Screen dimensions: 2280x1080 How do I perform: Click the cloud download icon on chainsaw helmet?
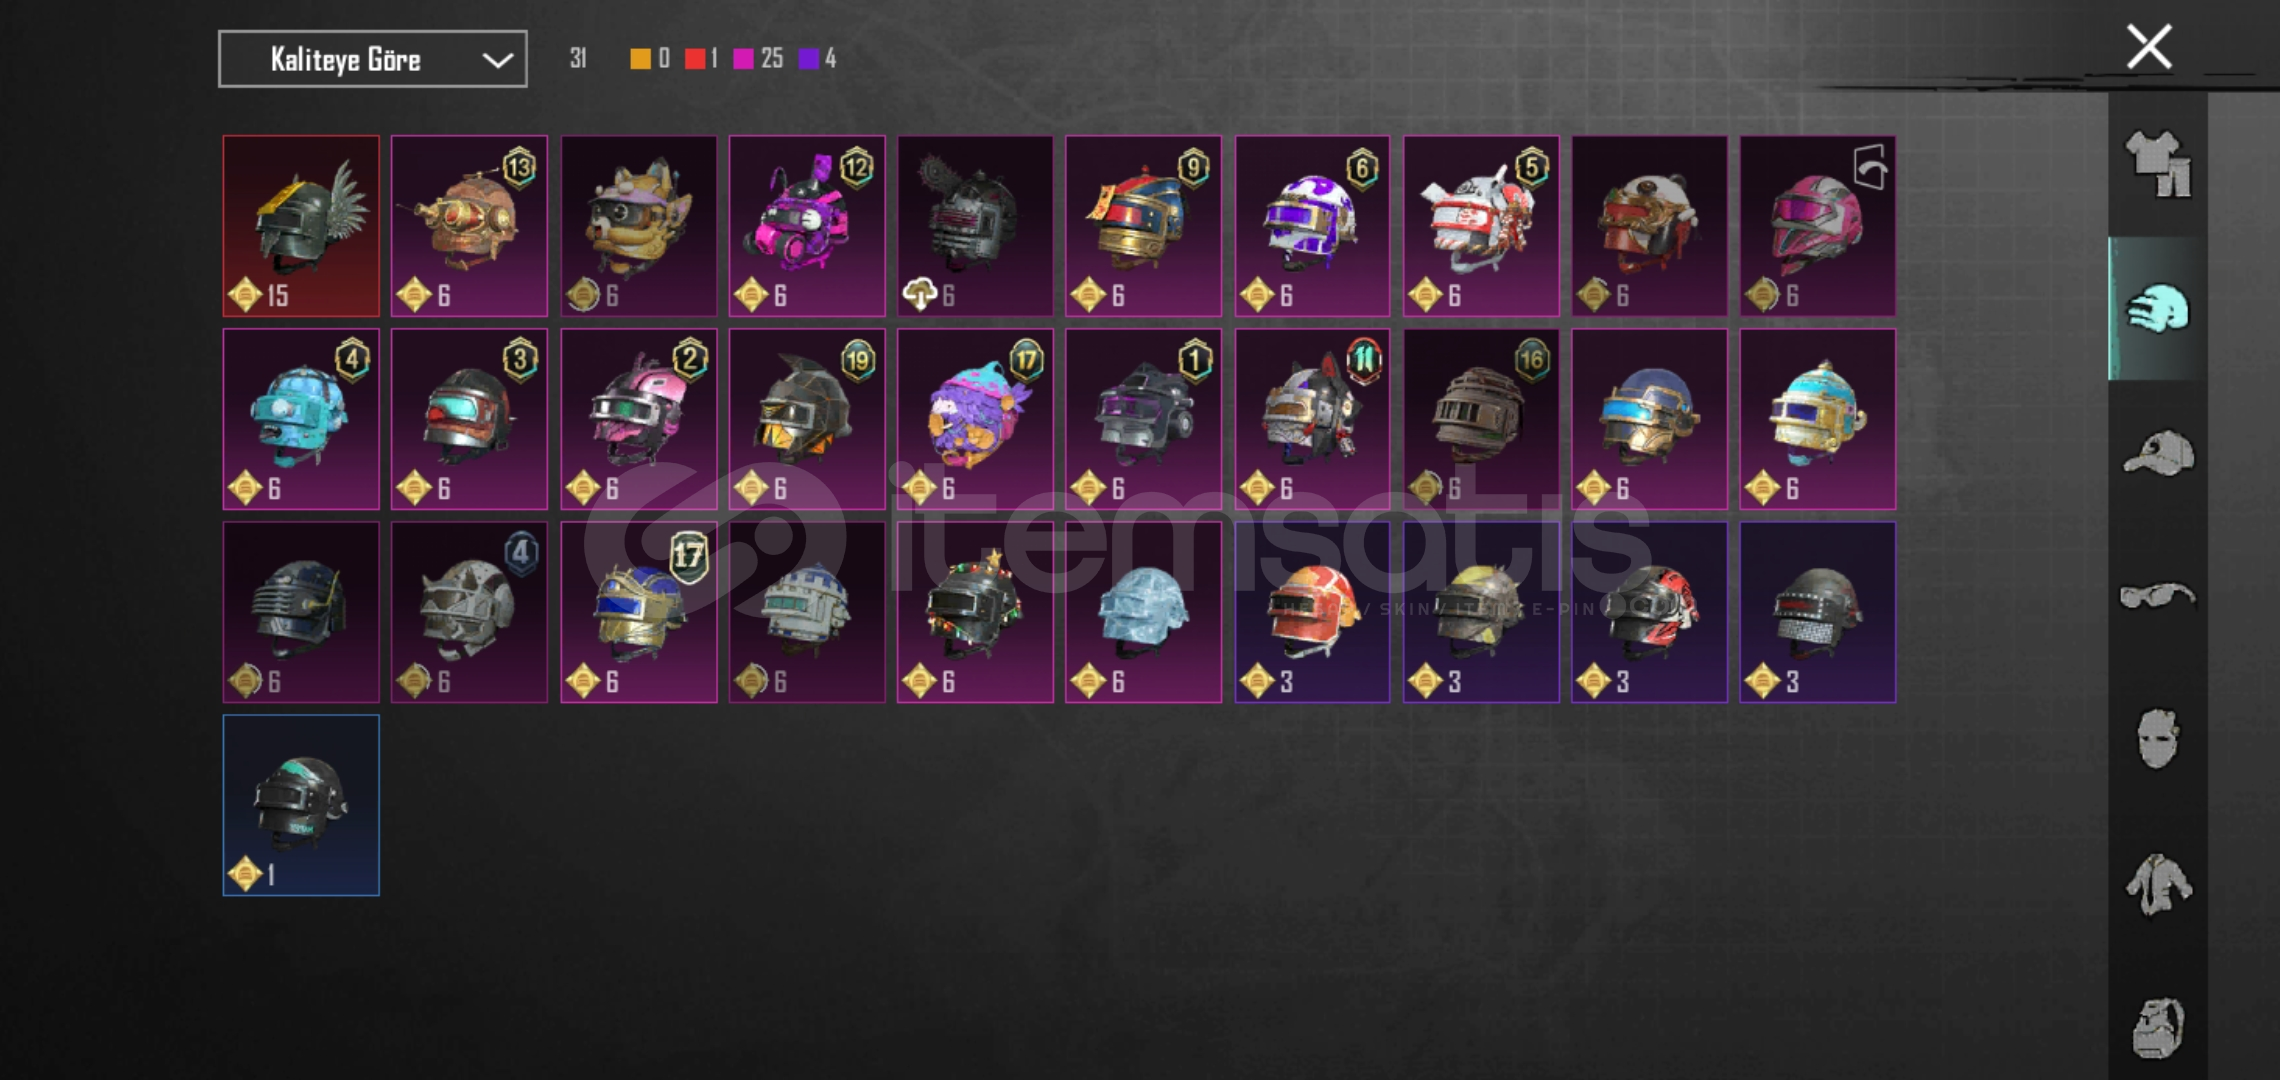click(x=920, y=294)
